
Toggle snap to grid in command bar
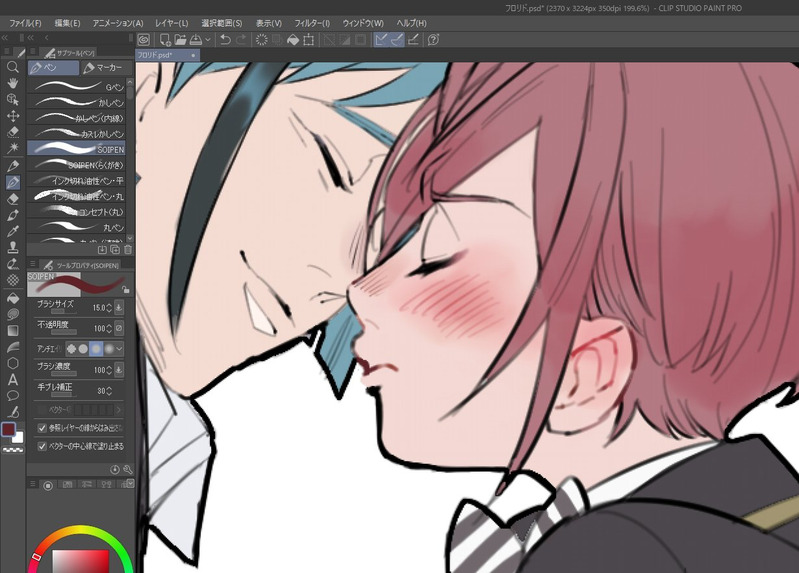(413, 39)
